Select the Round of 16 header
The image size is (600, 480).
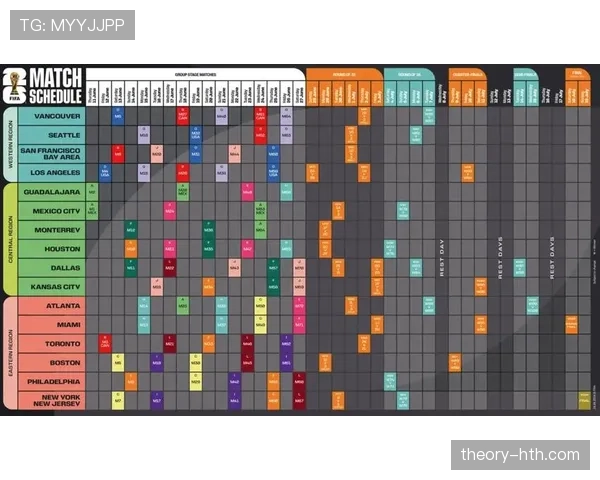[409, 74]
